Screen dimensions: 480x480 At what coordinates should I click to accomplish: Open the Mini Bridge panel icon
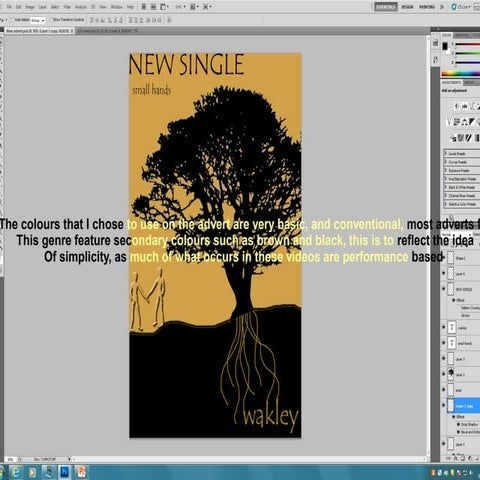pos(153,7)
